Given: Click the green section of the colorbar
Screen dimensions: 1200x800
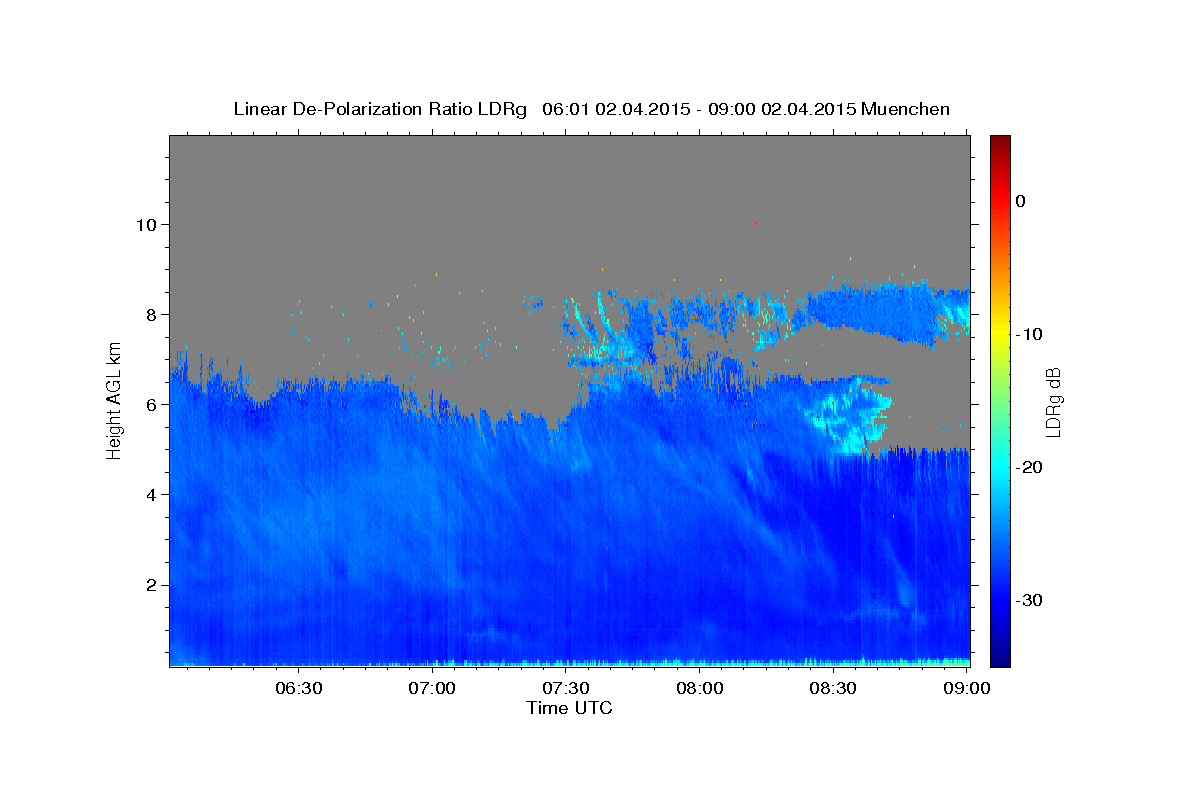Looking at the screenshot, I should pos(1000,400).
